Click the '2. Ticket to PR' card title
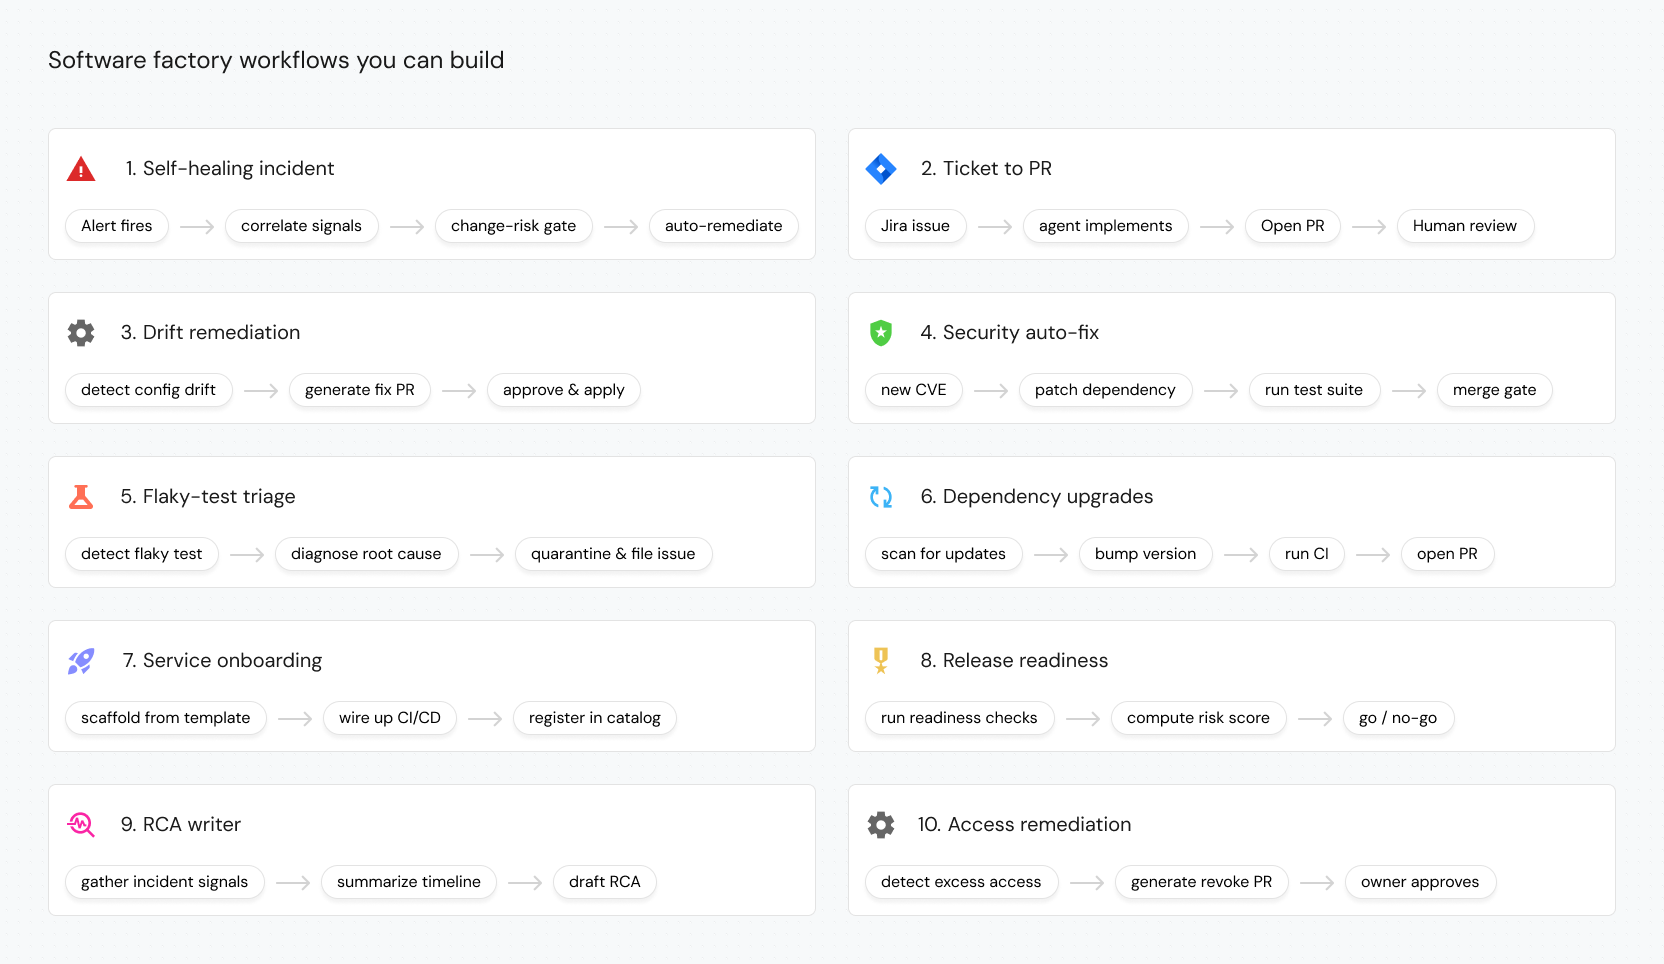1664x964 pixels. coord(987,169)
